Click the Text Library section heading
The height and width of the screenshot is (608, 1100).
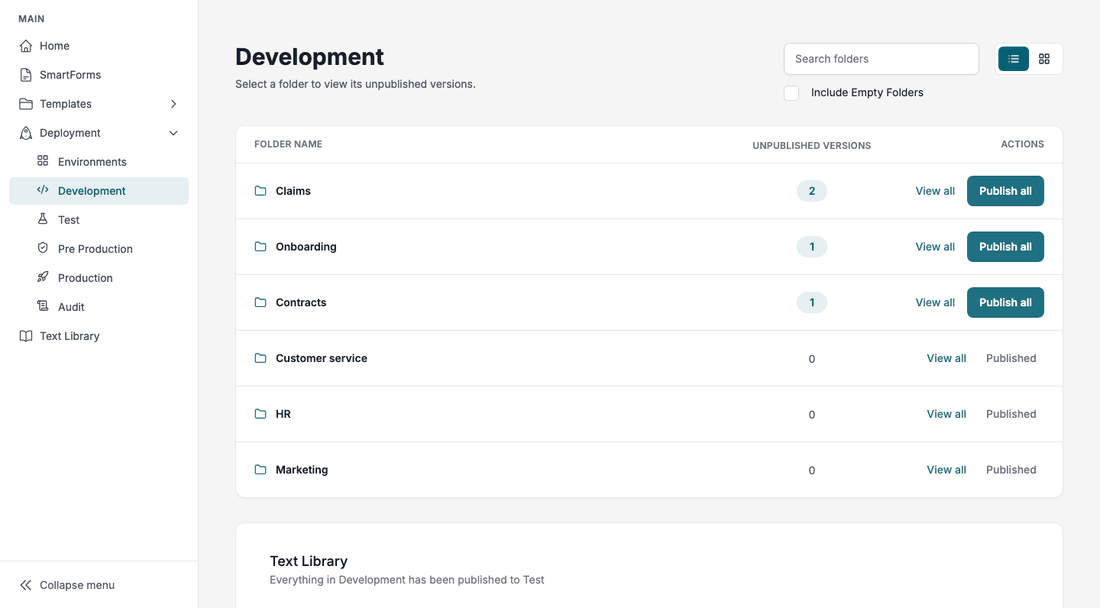[x=309, y=561]
